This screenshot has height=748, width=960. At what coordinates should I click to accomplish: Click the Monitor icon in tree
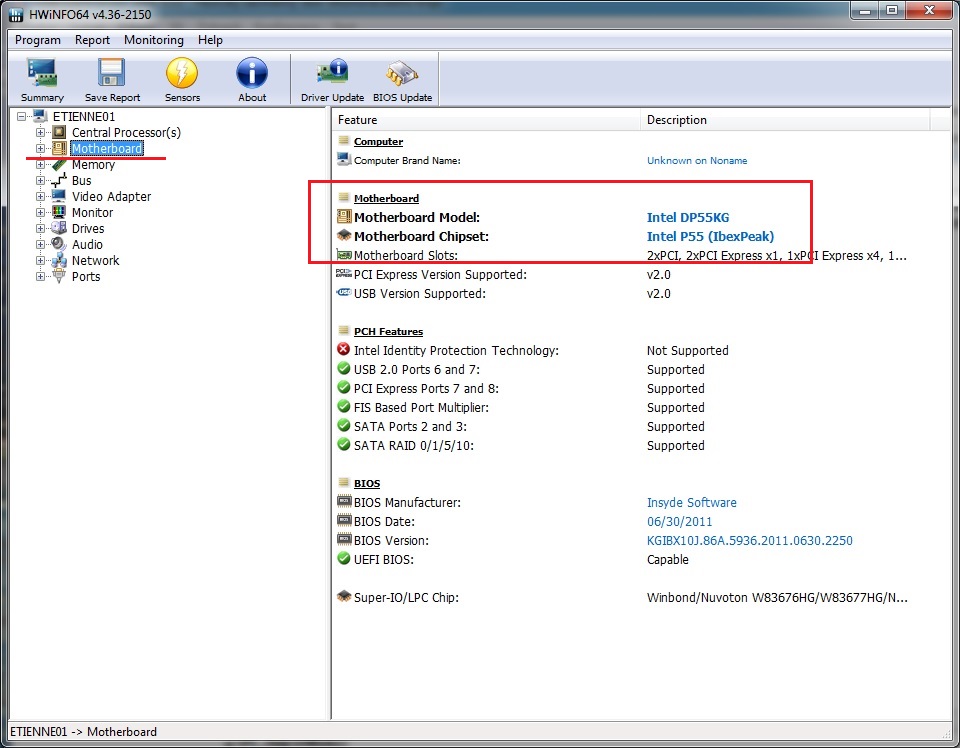59,212
